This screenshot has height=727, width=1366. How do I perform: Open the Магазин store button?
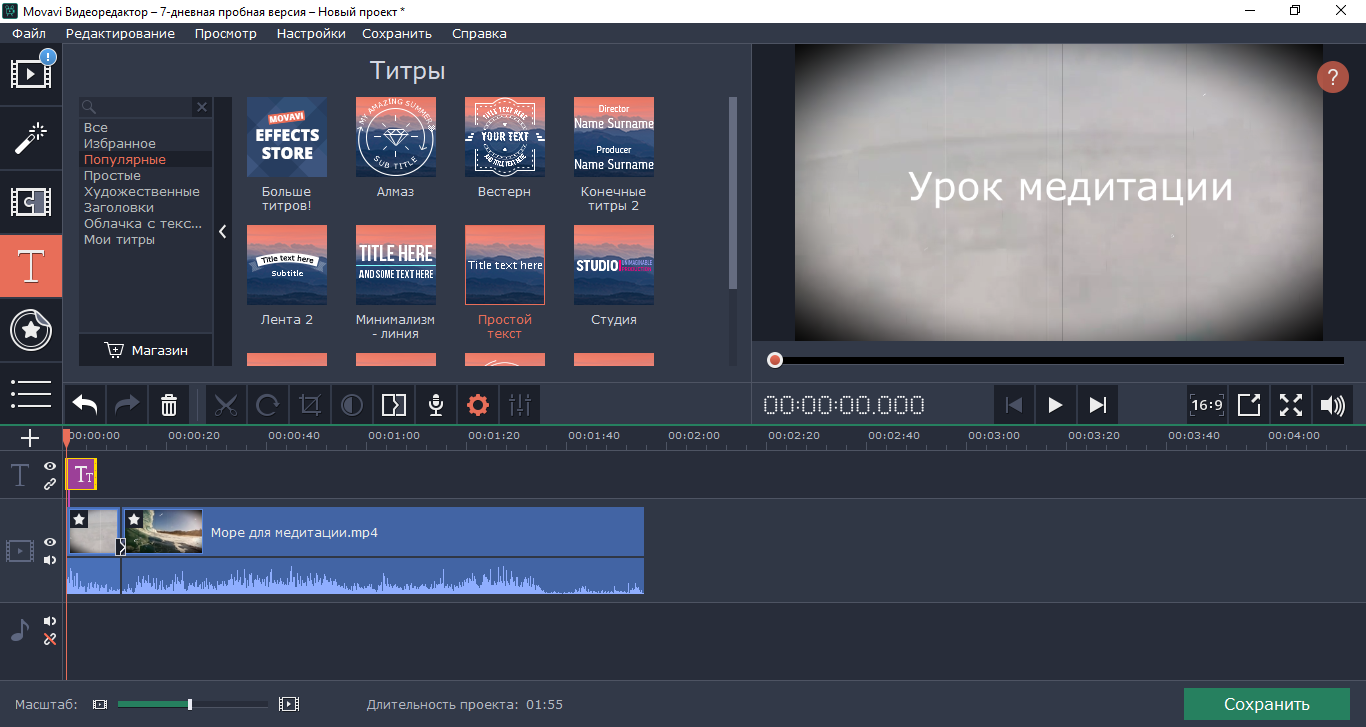pos(146,350)
